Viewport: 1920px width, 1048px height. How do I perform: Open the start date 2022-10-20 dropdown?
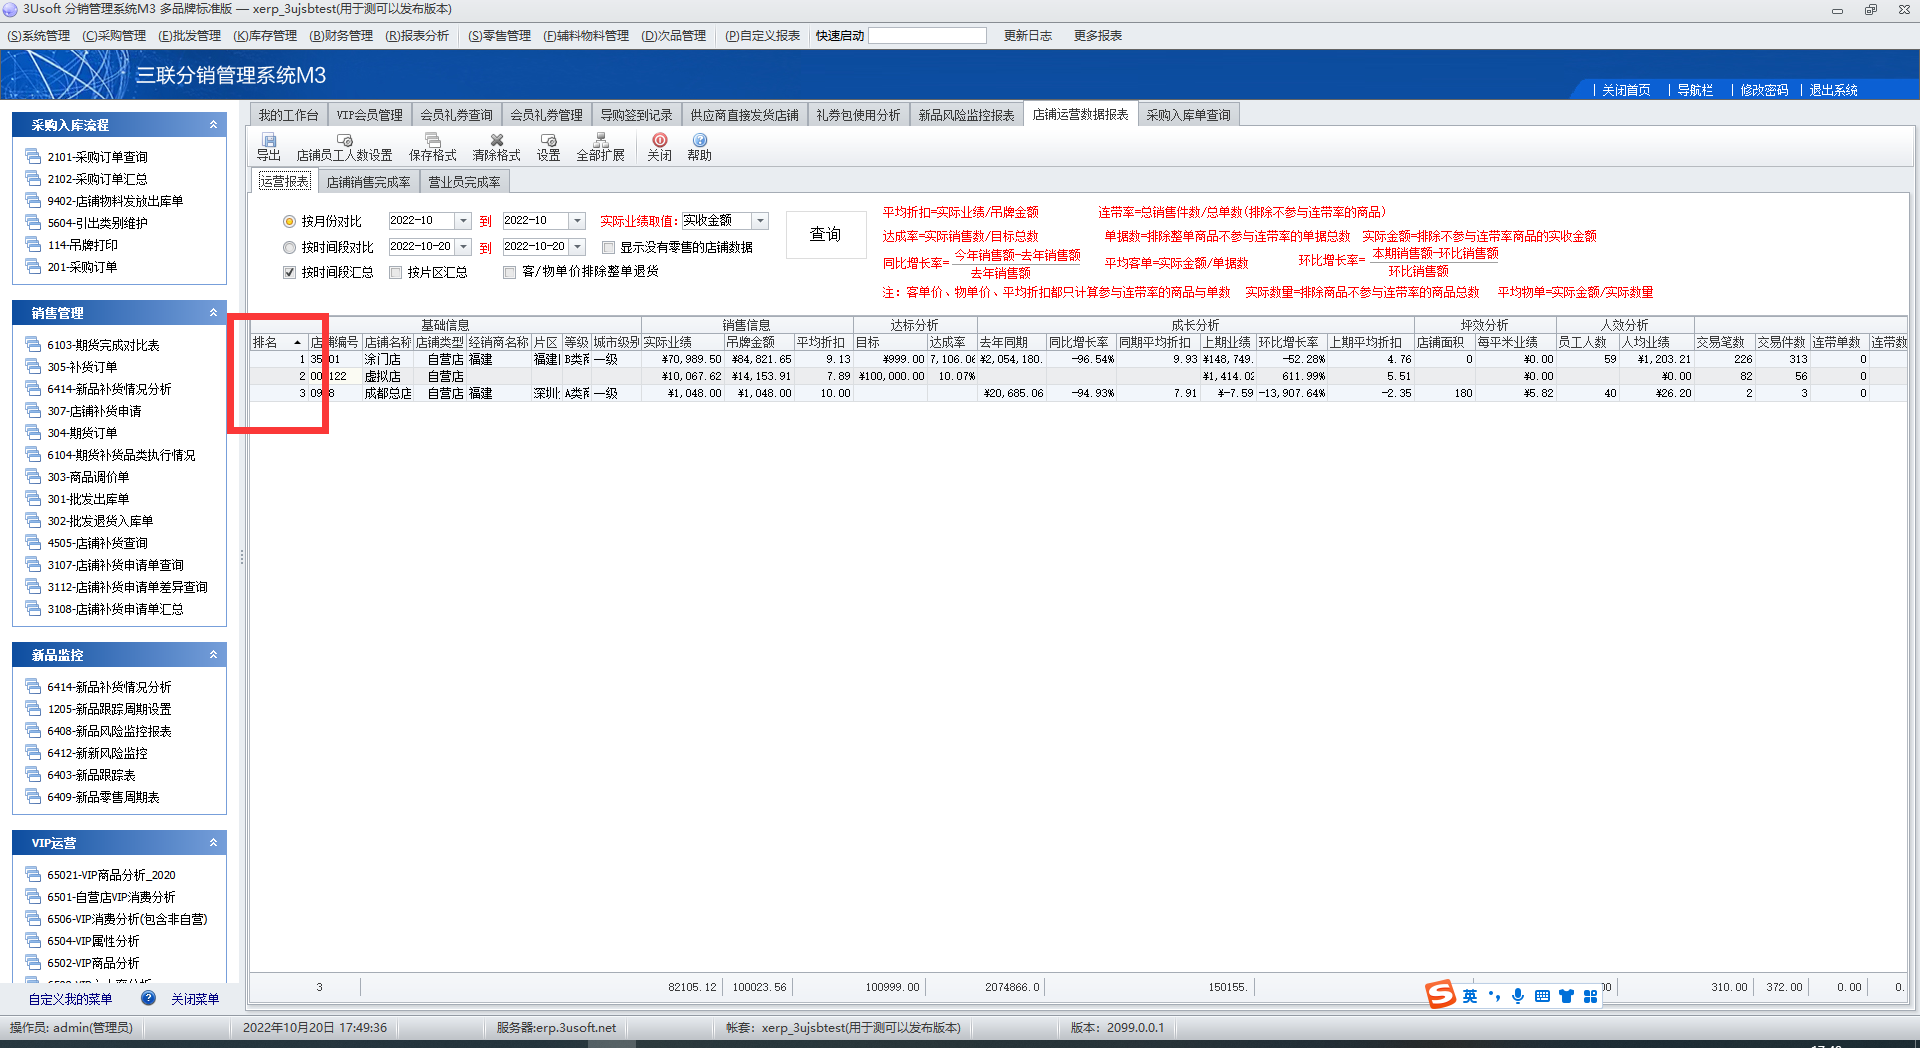(463, 246)
